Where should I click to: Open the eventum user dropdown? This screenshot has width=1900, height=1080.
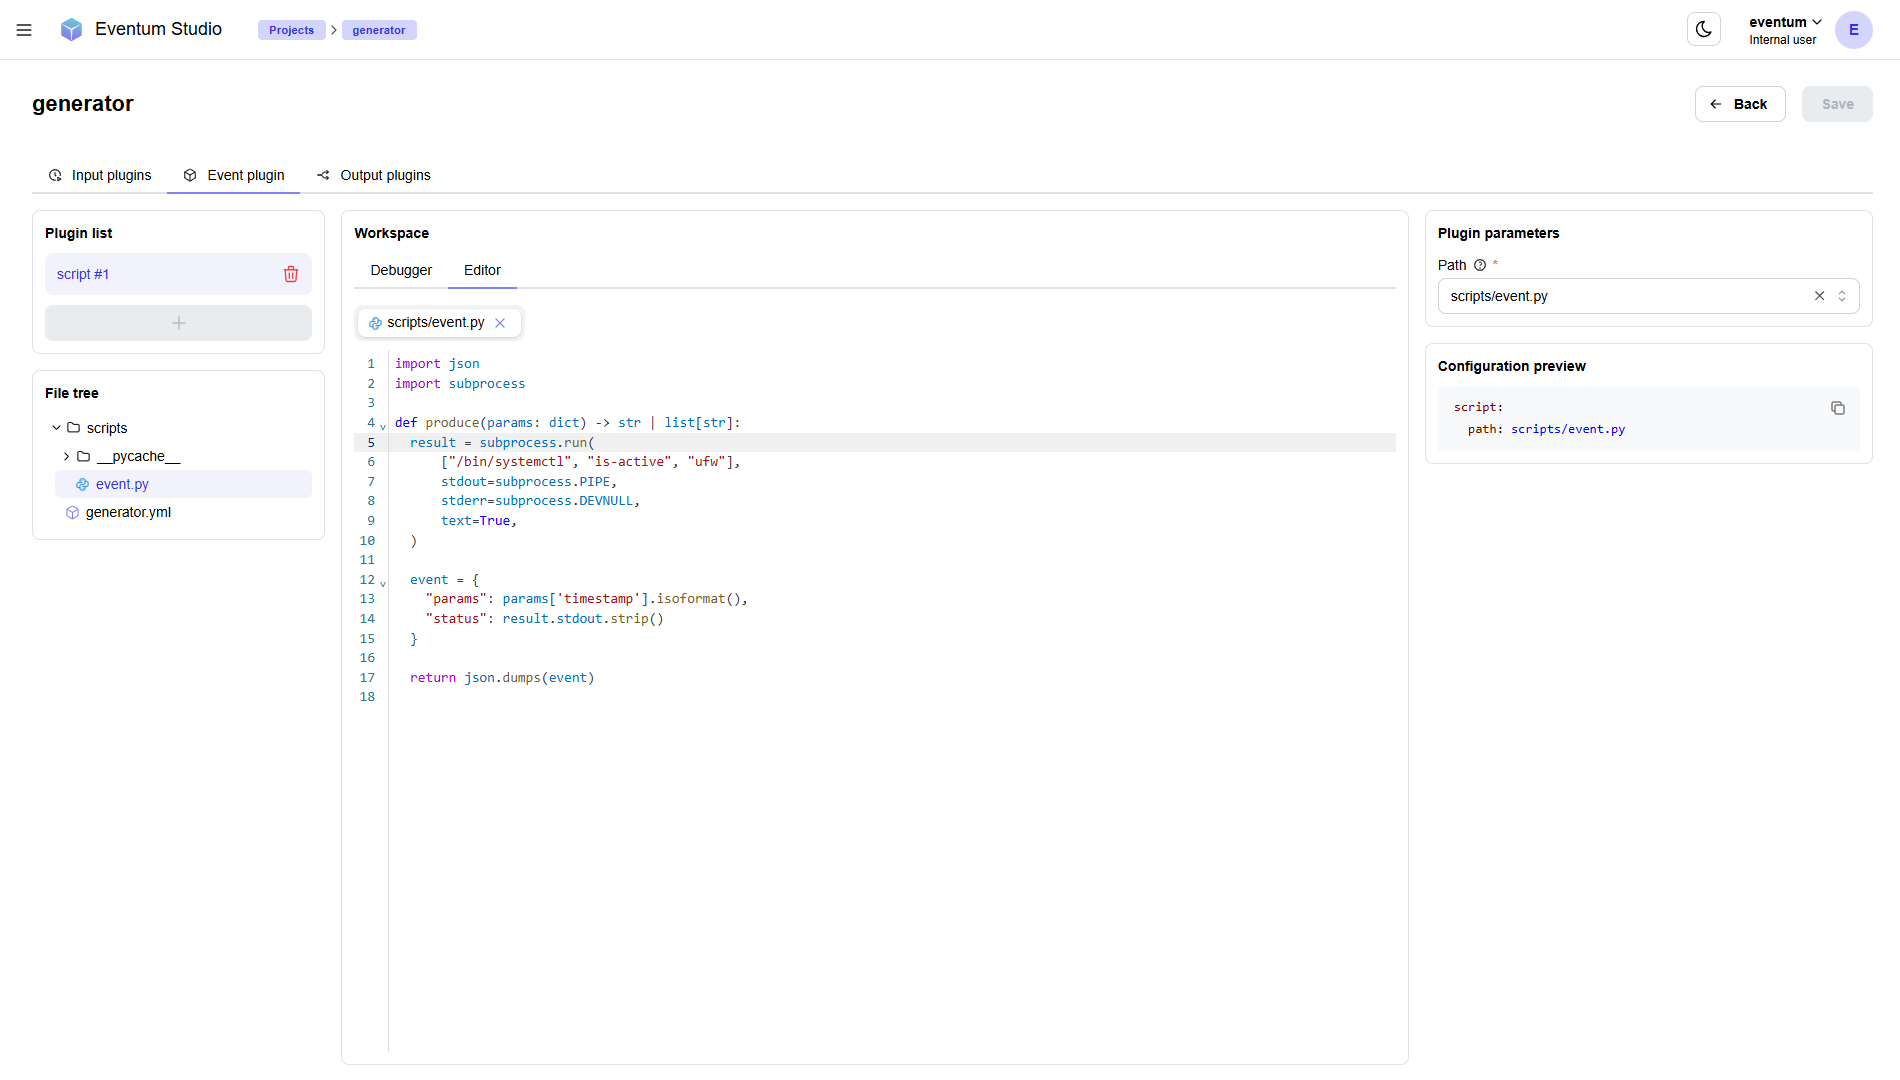(x=1785, y=22)
